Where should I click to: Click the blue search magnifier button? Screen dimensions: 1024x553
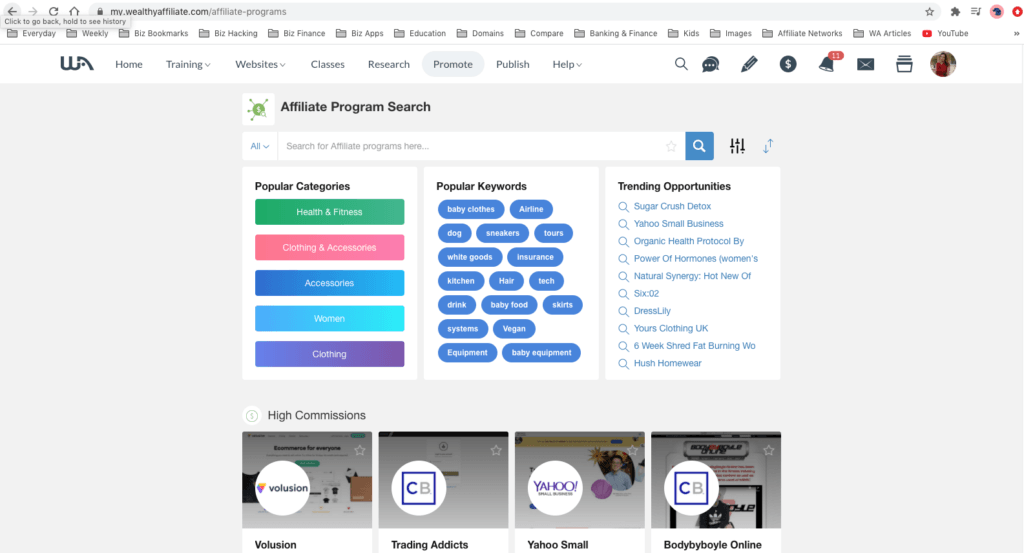tap(699, 146)
